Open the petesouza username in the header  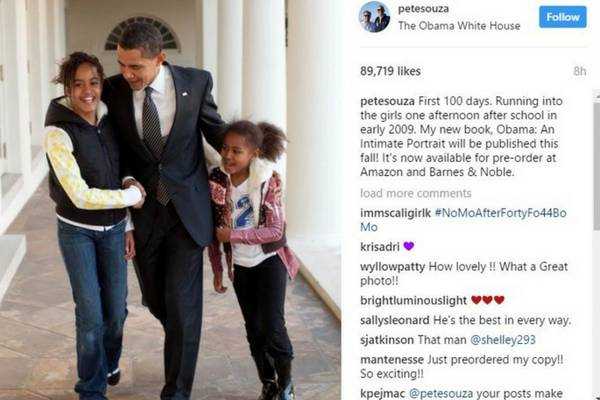(423, 9)
